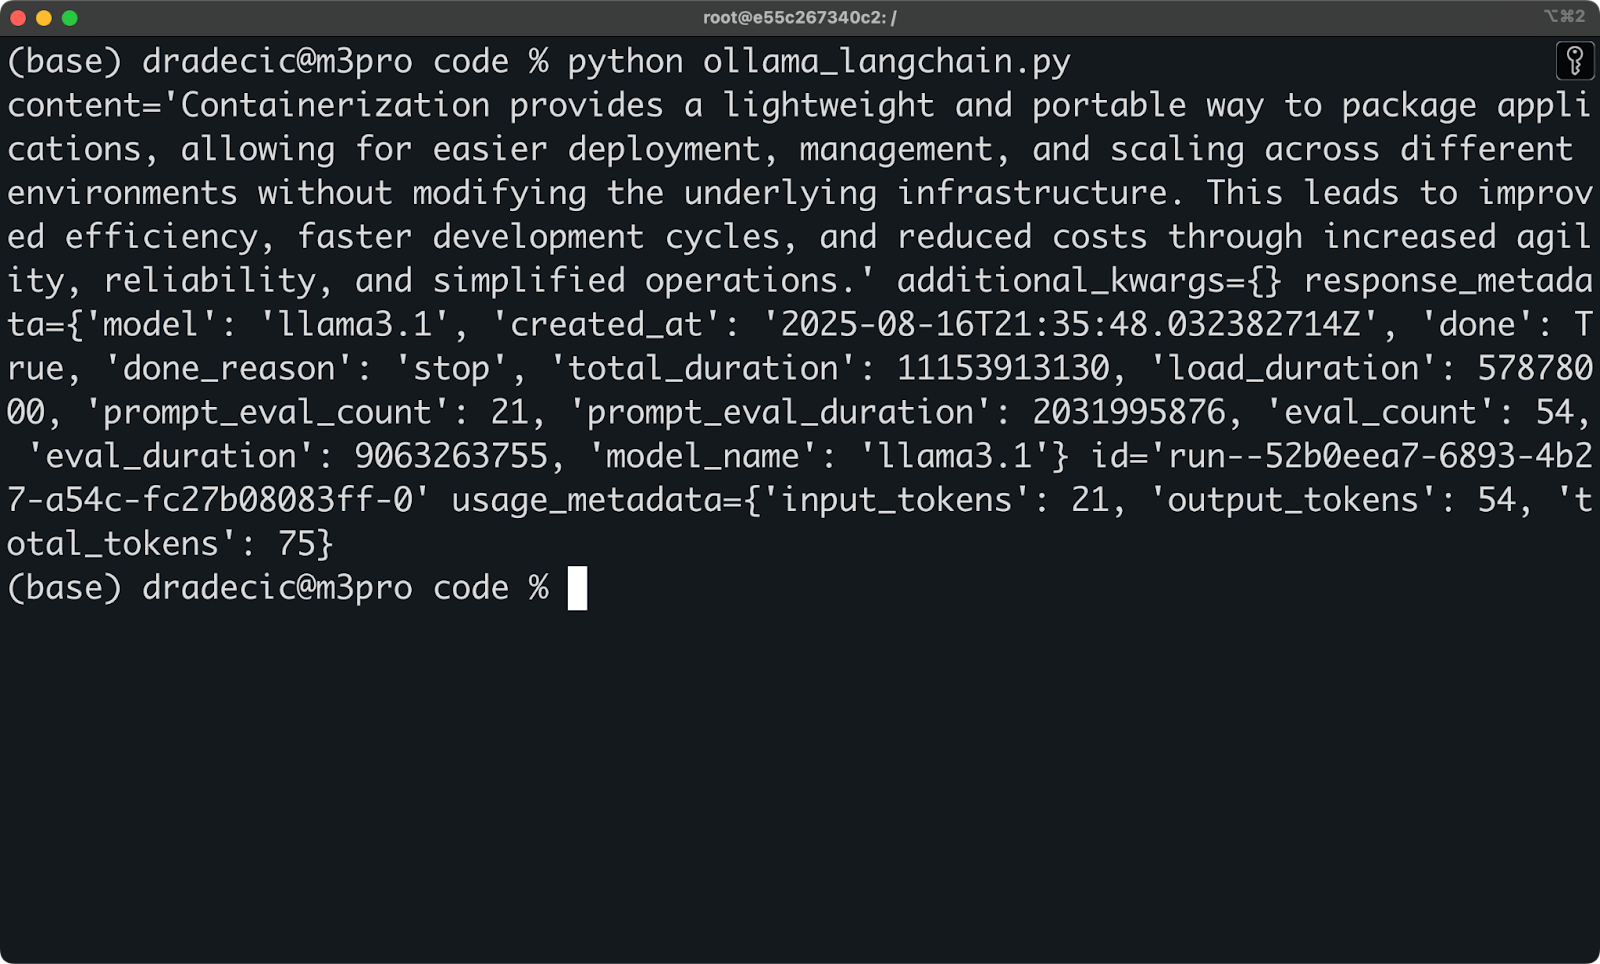This screenshot has height=964, width=1600.
Task: Click the command python ollama_langchain.py
Action: coord(820,60)
